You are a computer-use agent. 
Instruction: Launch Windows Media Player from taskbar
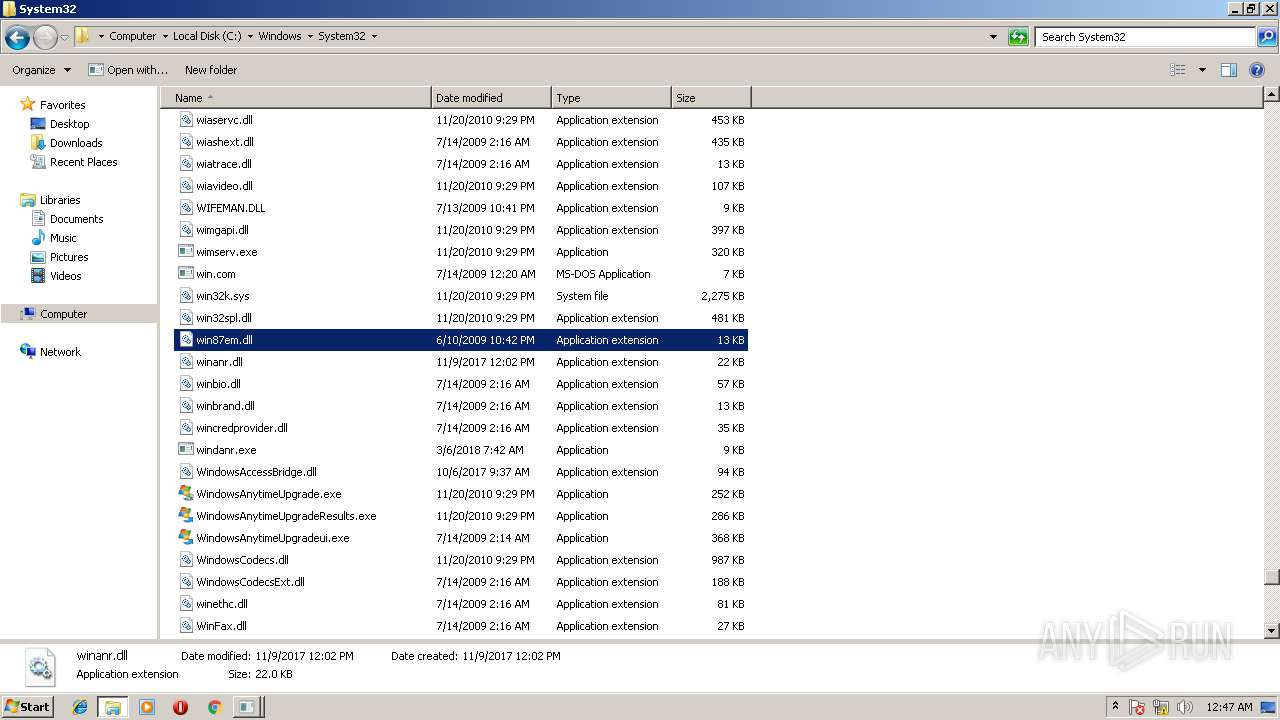tap(147, 707)
